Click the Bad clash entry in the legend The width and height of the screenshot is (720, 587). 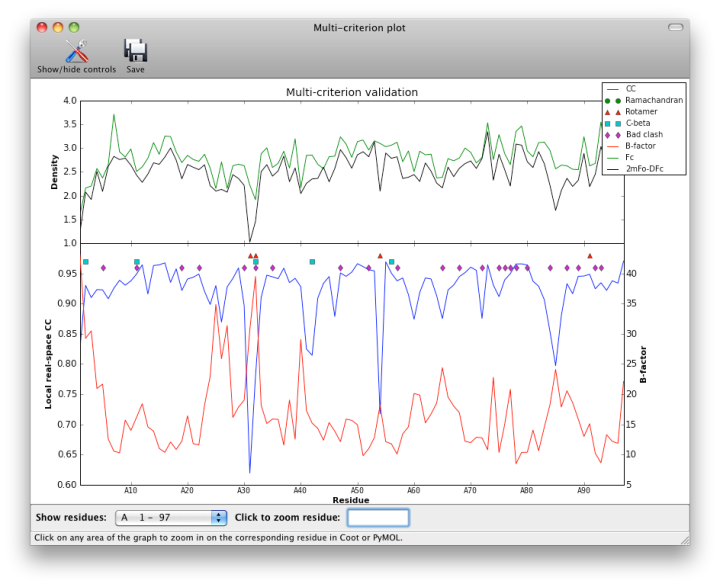644,134
